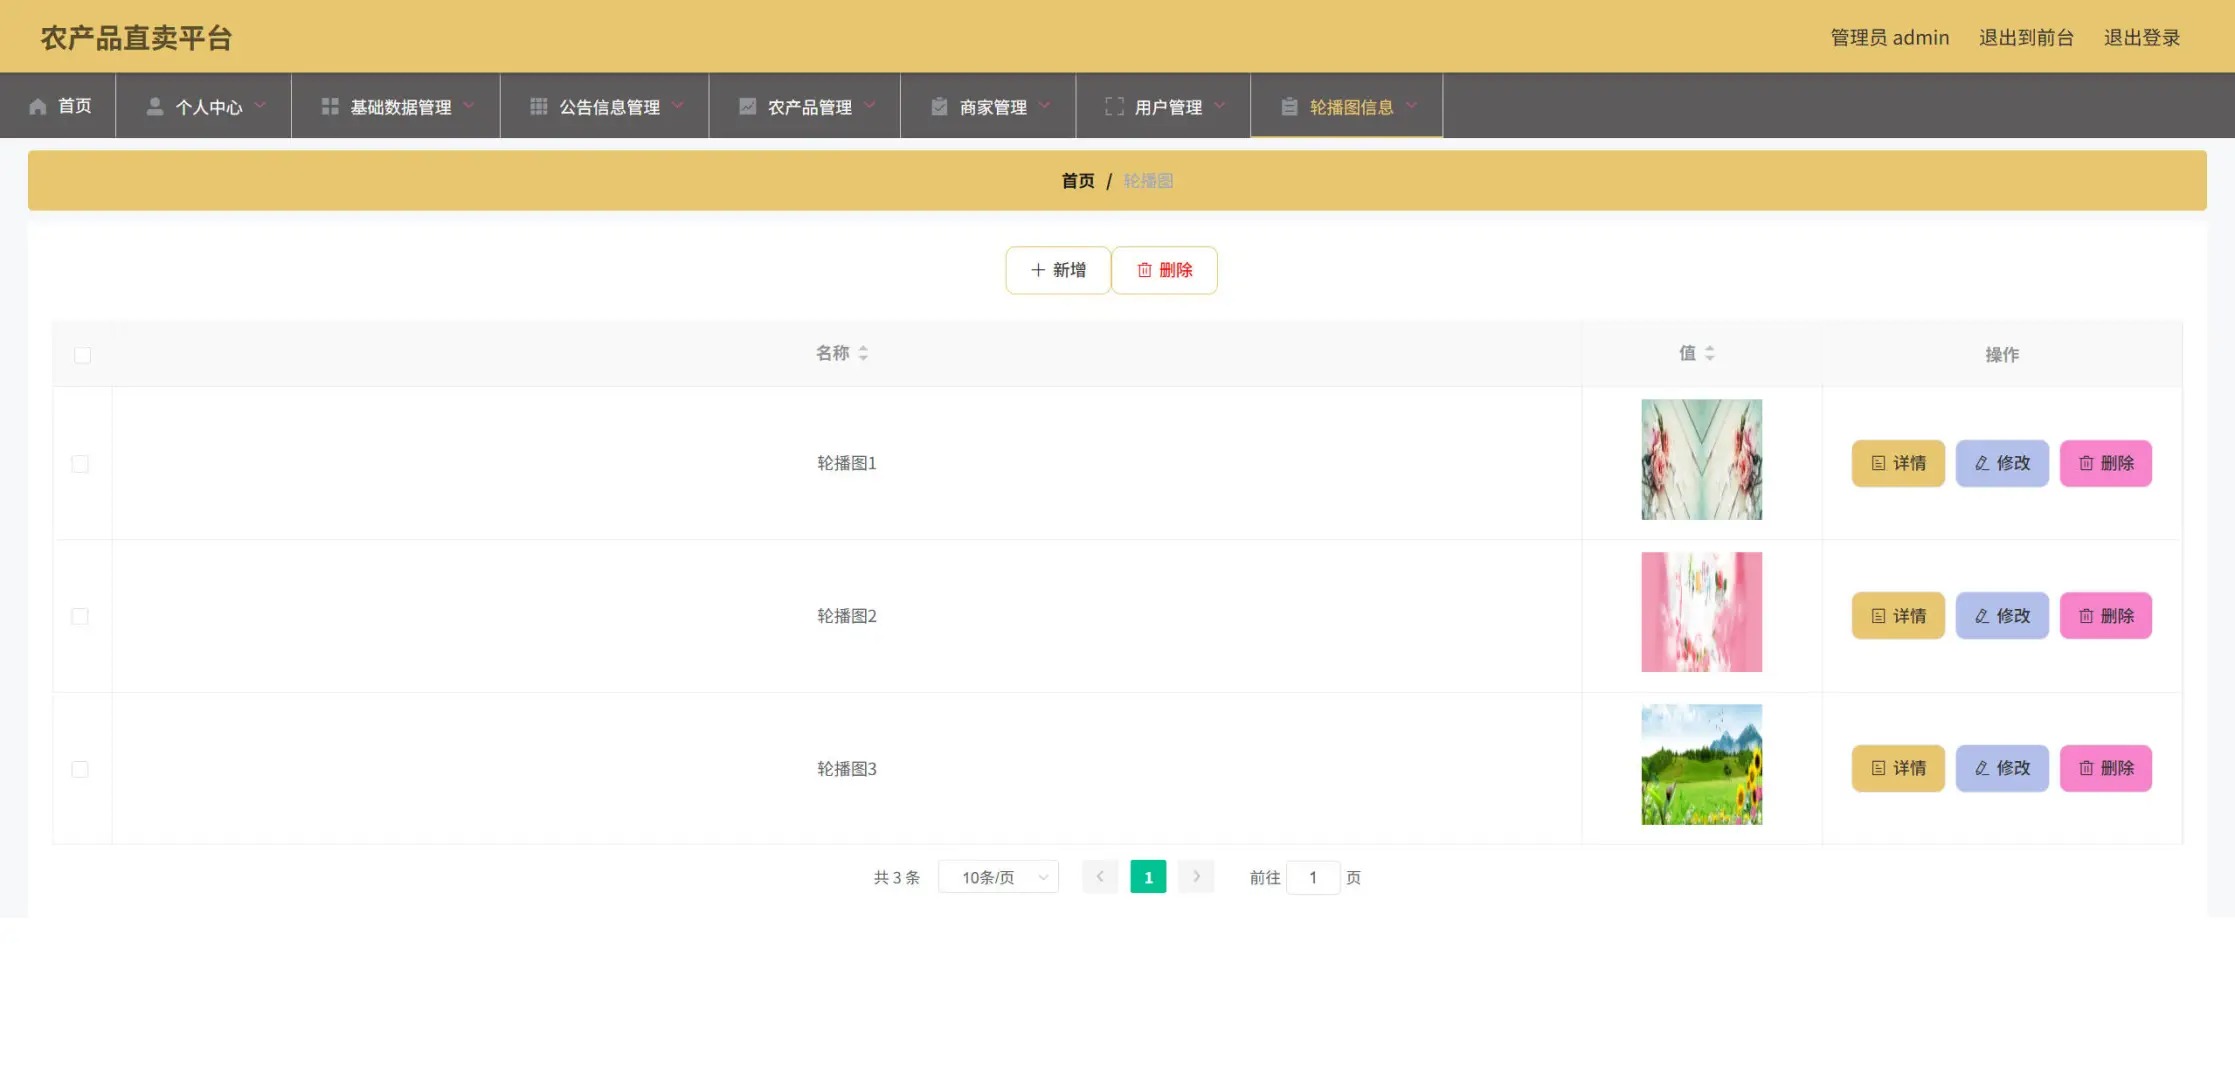Screen dimensions: 2235x1080
Task: Expand the 轮播图信息 menu chevron
Action: [1411, 105]
